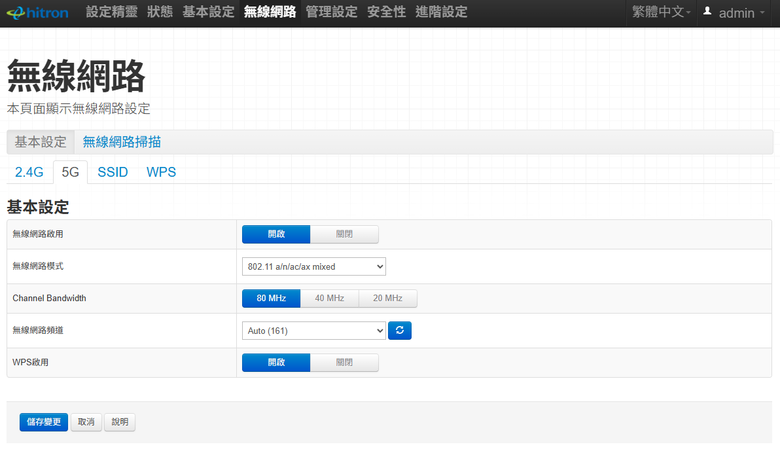
Task: Click the 說明 button
Action: tap(120, 422)
